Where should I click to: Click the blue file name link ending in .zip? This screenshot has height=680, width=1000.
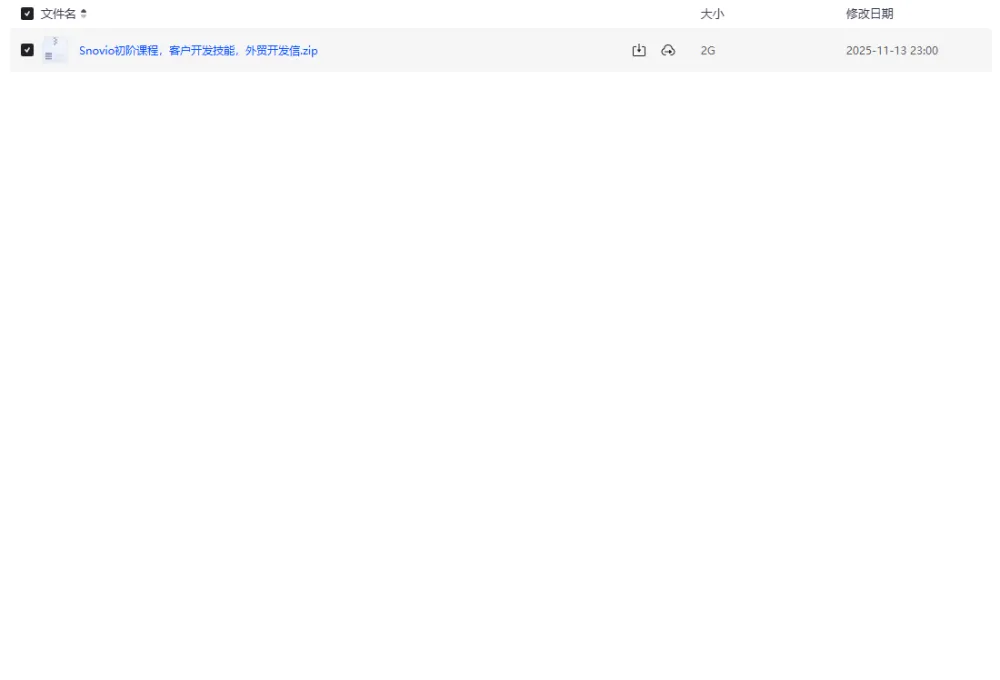(197, 49)
